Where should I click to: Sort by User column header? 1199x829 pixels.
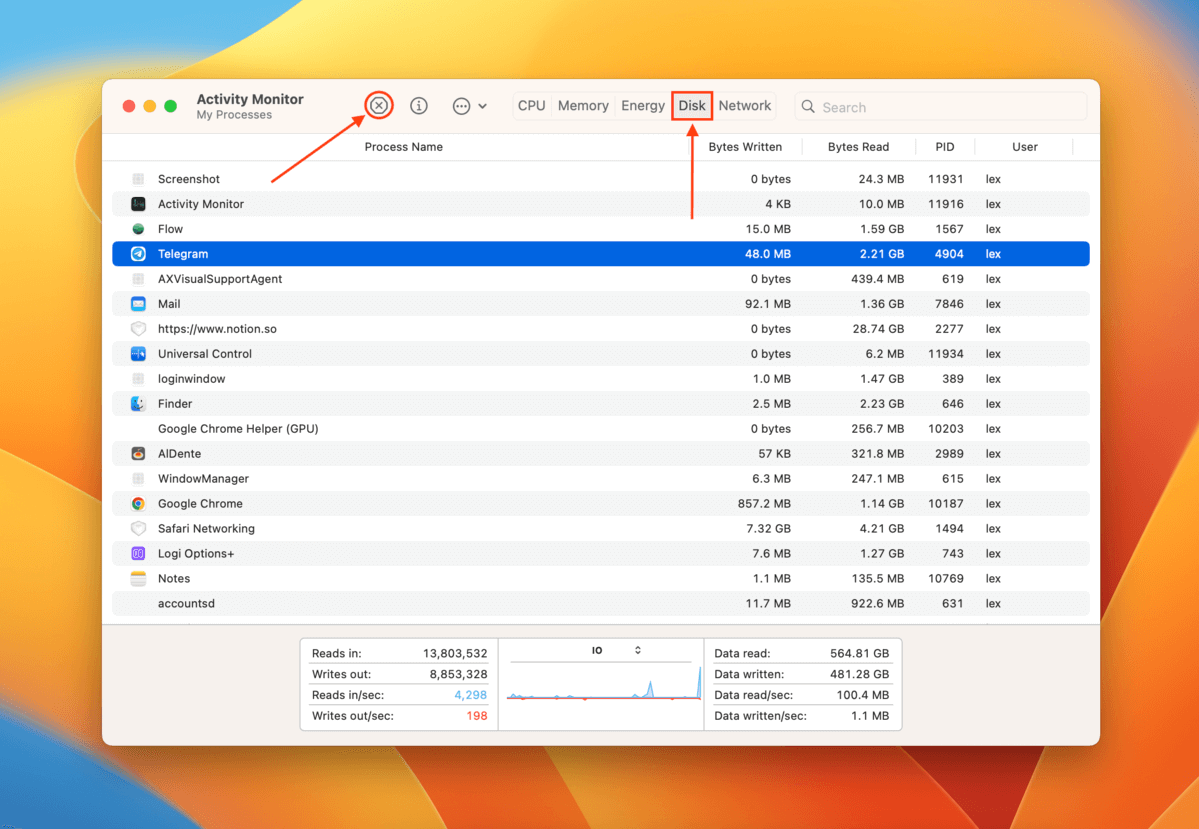click(x=1025, y=147)
